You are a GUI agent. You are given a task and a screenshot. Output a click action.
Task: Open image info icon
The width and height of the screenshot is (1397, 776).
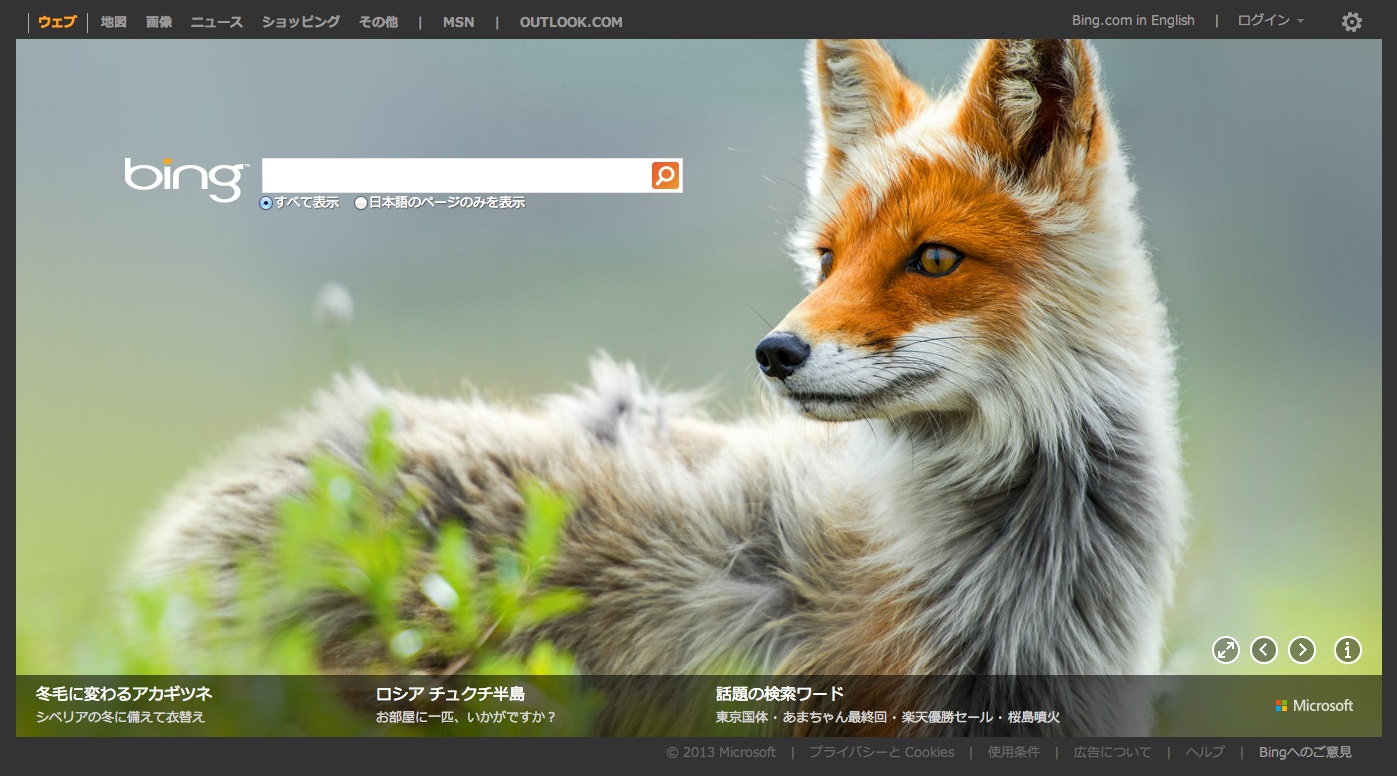coord(1347,650)
